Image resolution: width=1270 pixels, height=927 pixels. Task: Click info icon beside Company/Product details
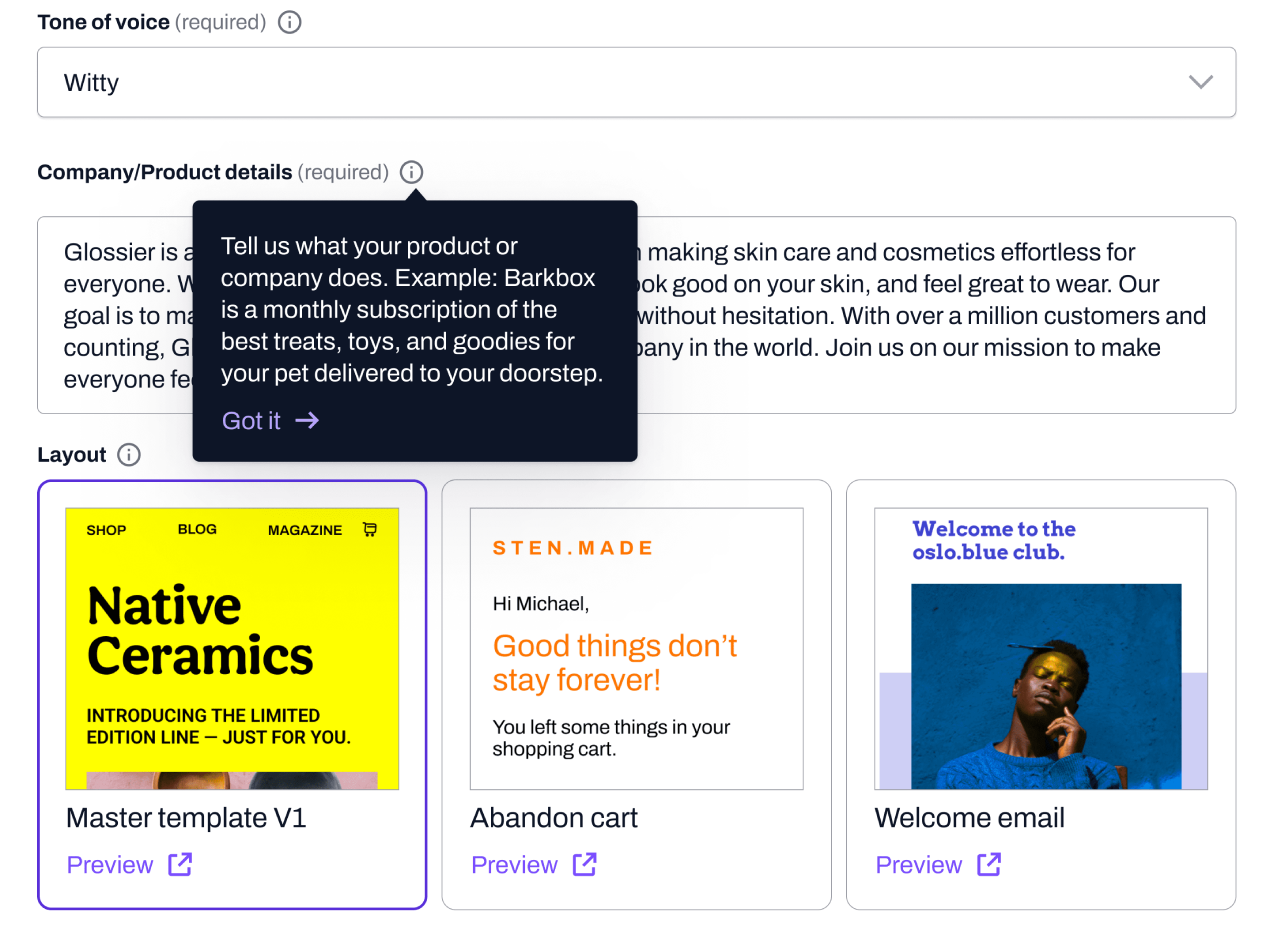(411, 172)
